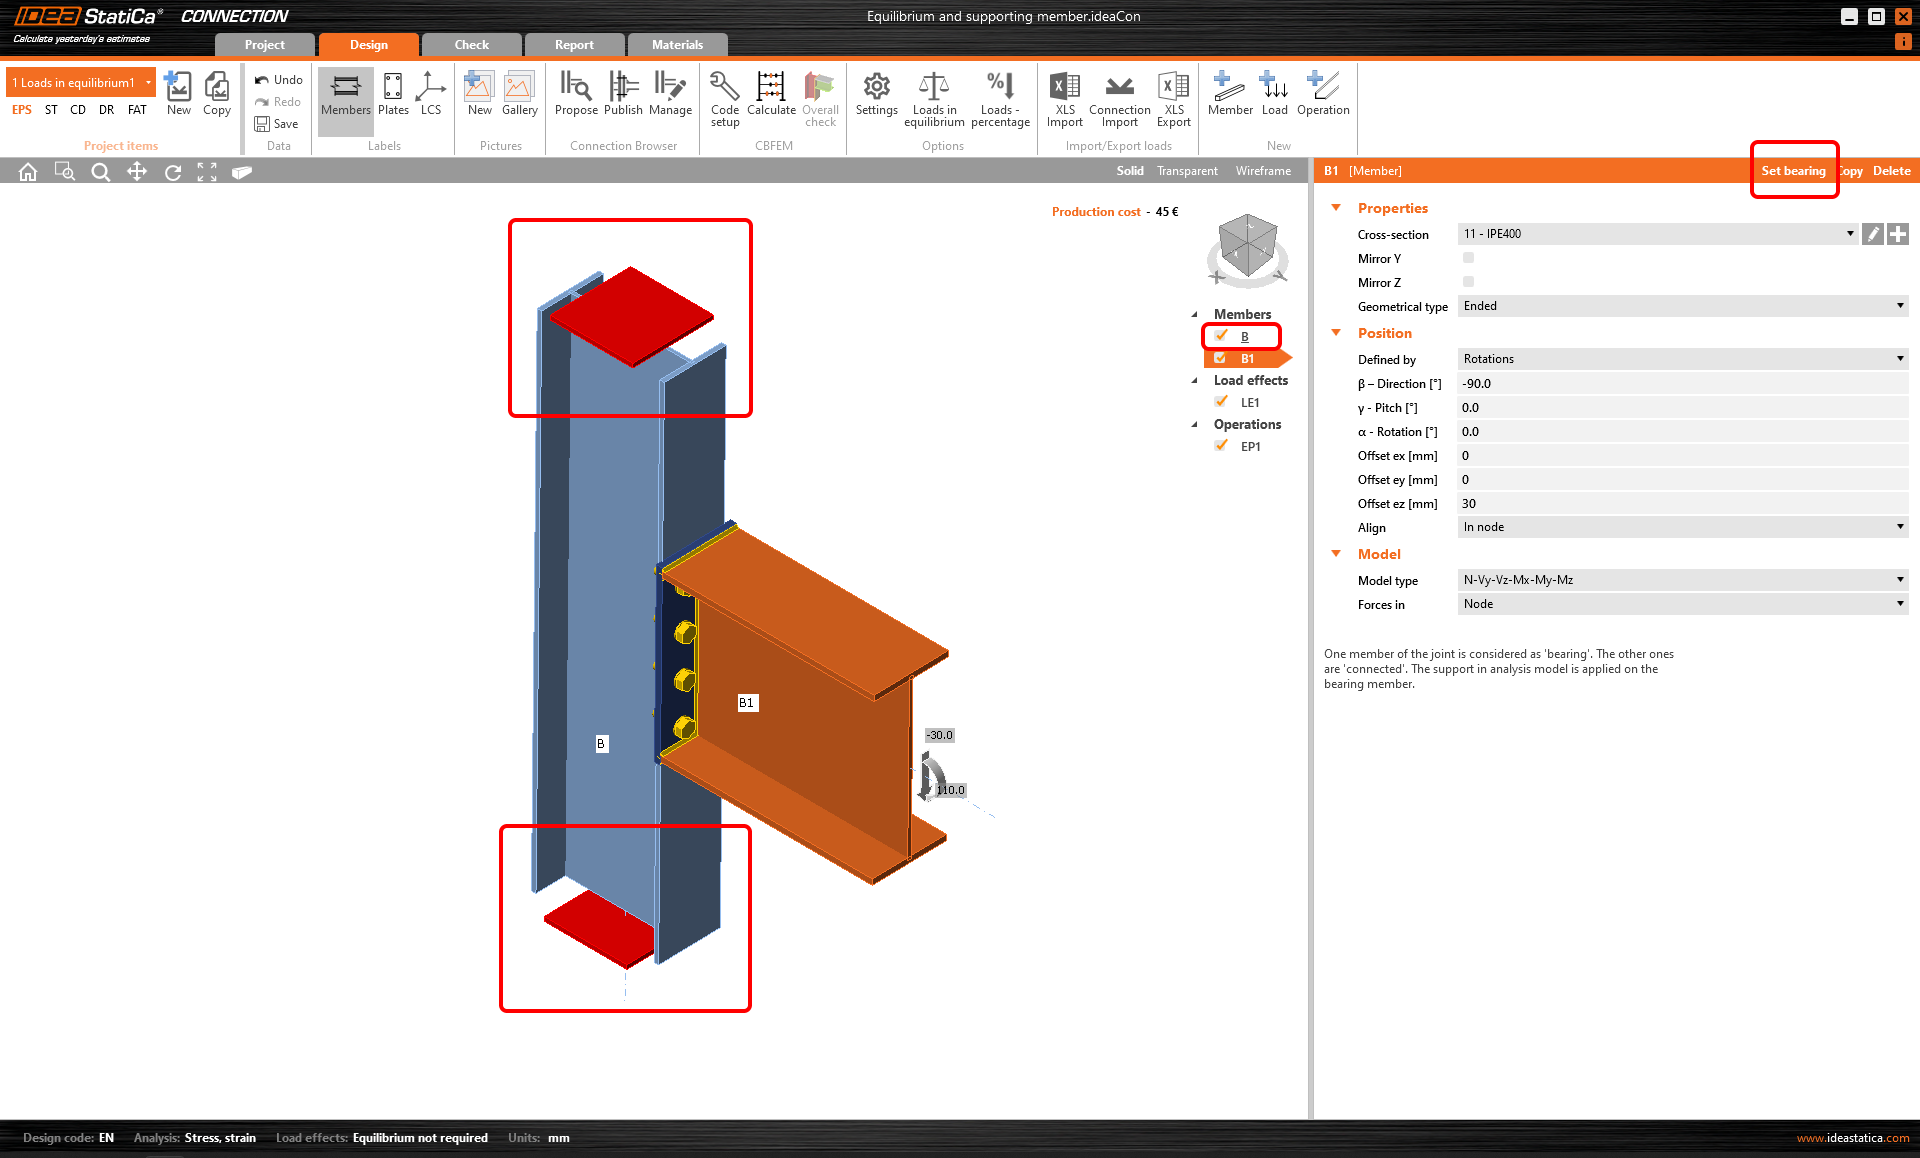Click the cross-section edit pencil icon
Screen dimensions: 1920x1158
pos(1873,234)
